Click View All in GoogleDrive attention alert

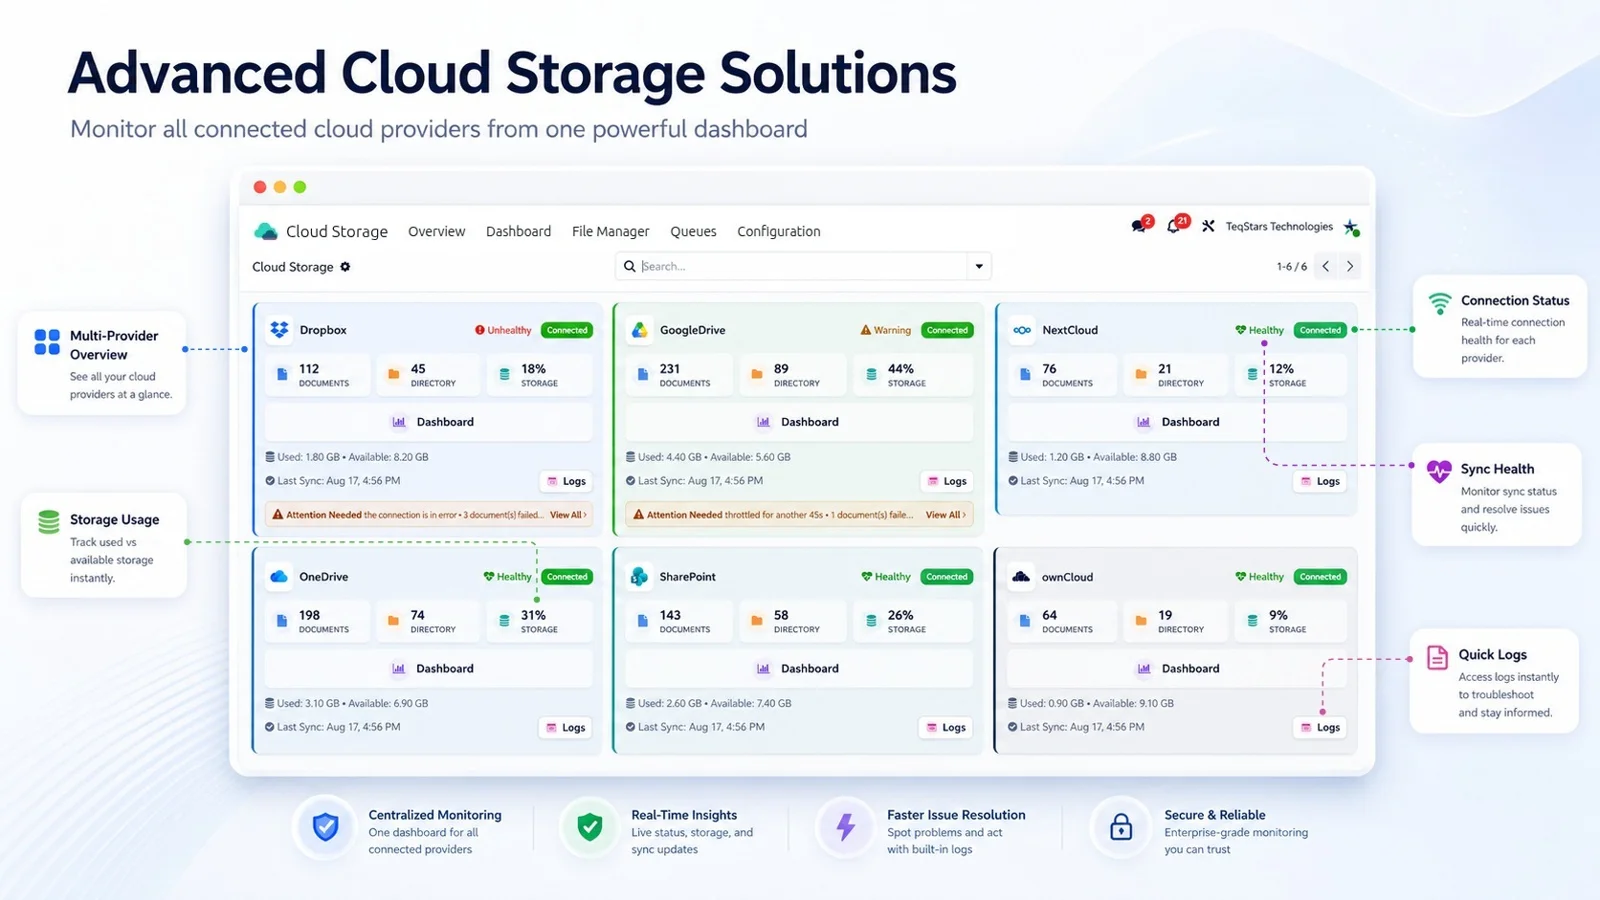(x=945, y=515)
